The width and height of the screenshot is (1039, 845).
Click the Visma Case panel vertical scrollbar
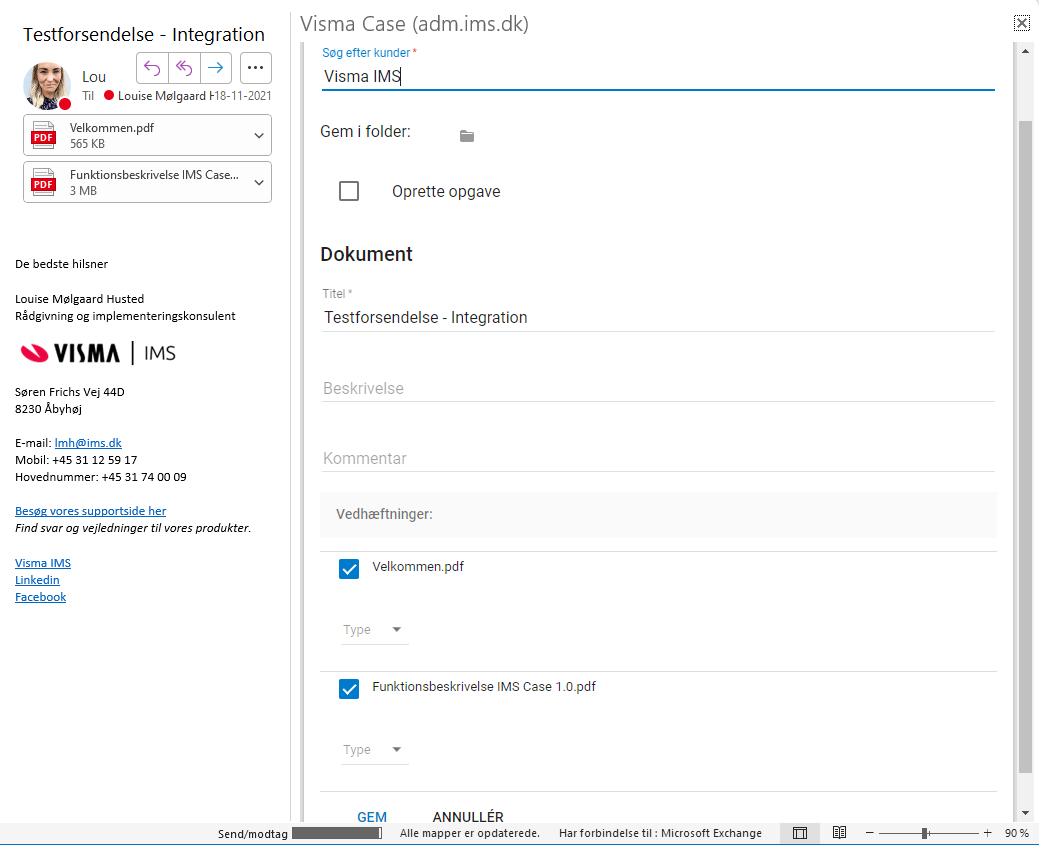(1025, 447)
